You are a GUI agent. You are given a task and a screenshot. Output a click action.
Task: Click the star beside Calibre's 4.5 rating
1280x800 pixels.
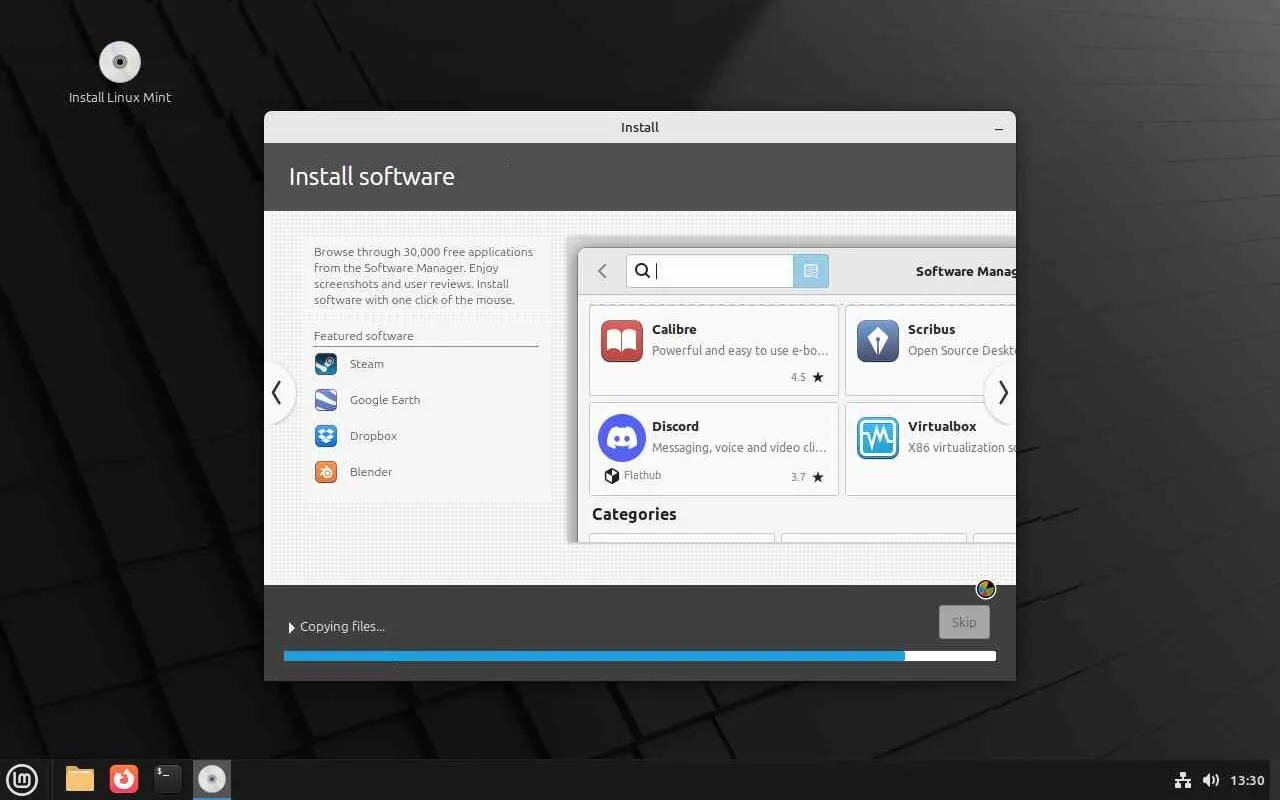pyautogui.click(x=818, y=377)
